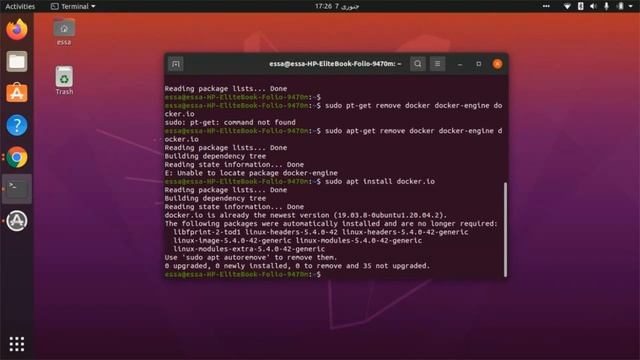Click the Wi-Fi status icon
The height and width of the screenshot is (360, 640).
(x=567, y=6)
